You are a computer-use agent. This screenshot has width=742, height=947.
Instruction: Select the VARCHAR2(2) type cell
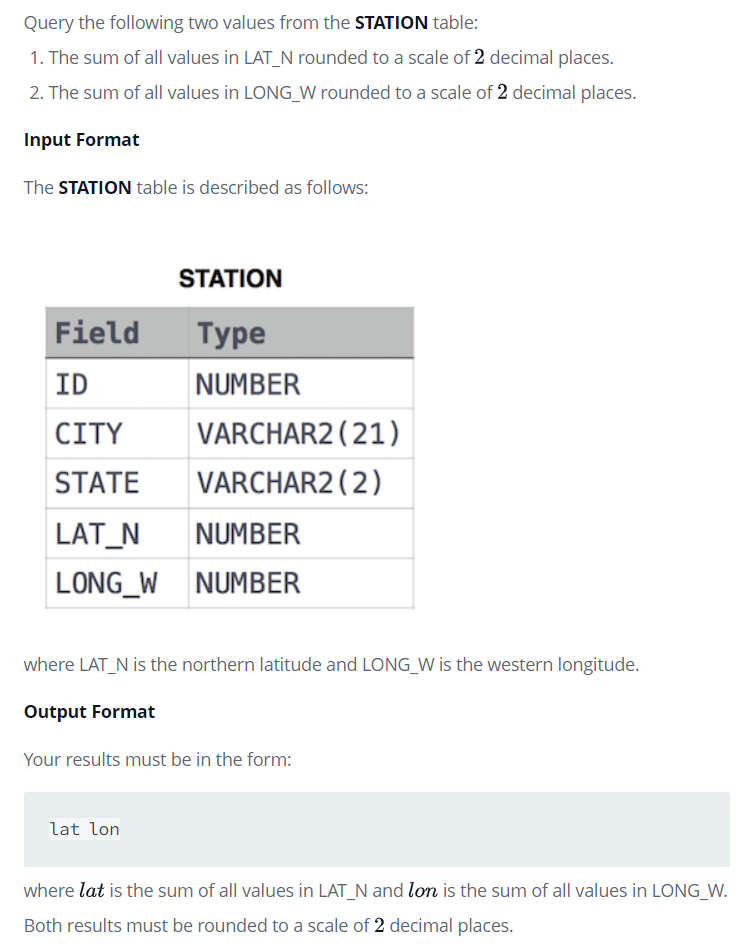pyautogui.click(x=301, y=483)
